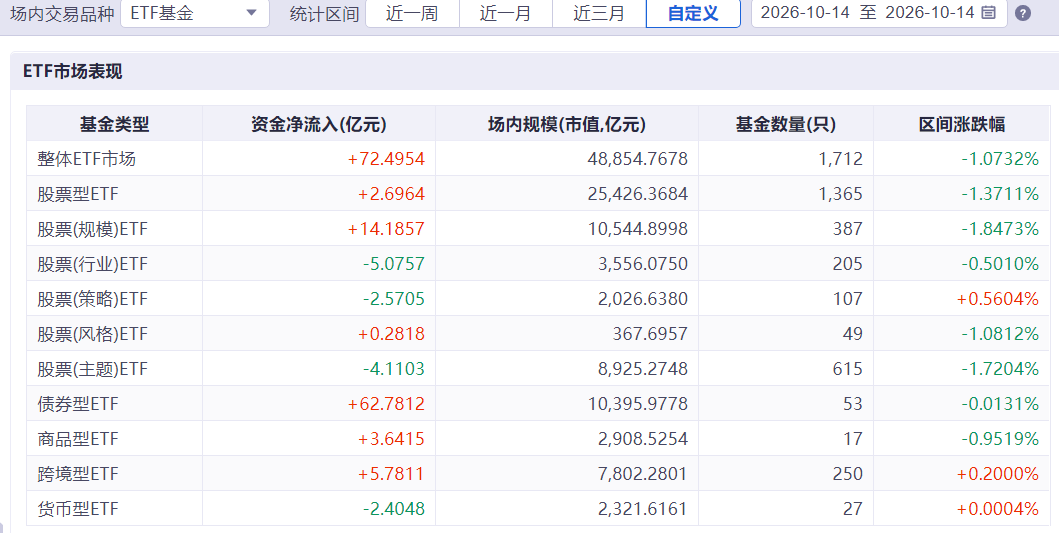Open the help question mark icon

[x=1023, y=13]
